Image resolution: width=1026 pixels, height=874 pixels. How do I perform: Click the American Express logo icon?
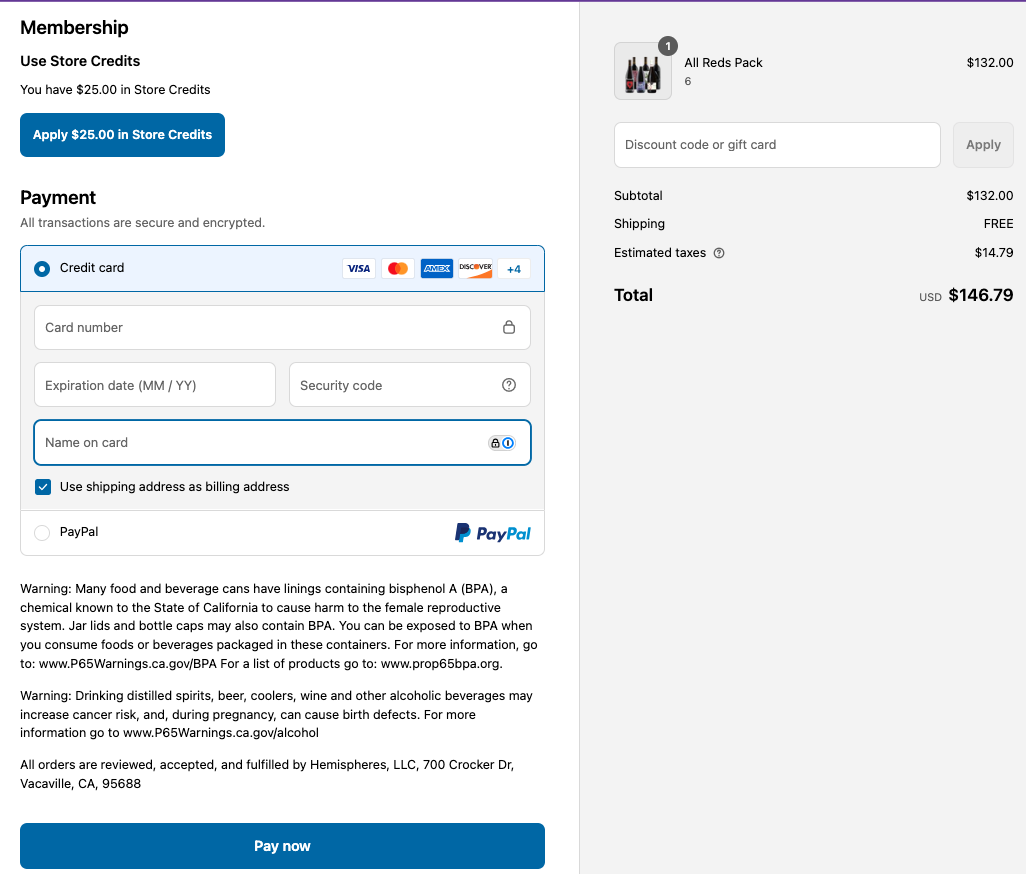(436, 268)
